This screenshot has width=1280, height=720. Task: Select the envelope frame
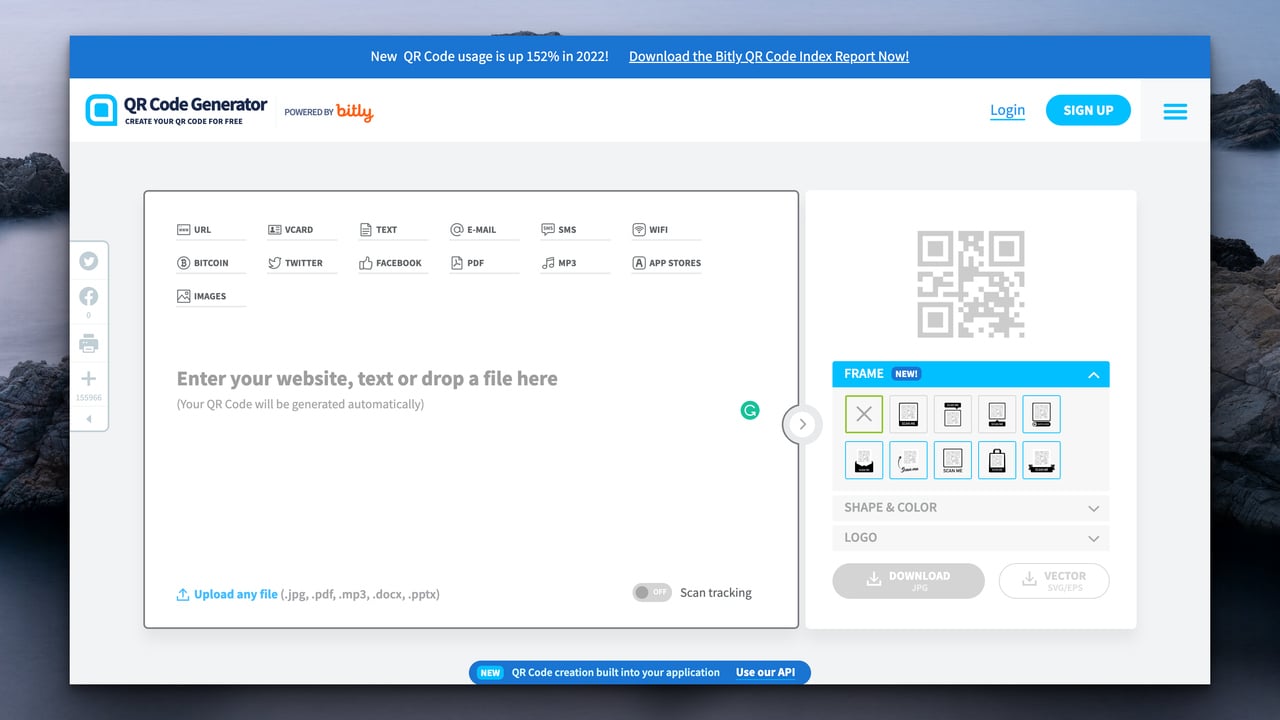[864, 460]
